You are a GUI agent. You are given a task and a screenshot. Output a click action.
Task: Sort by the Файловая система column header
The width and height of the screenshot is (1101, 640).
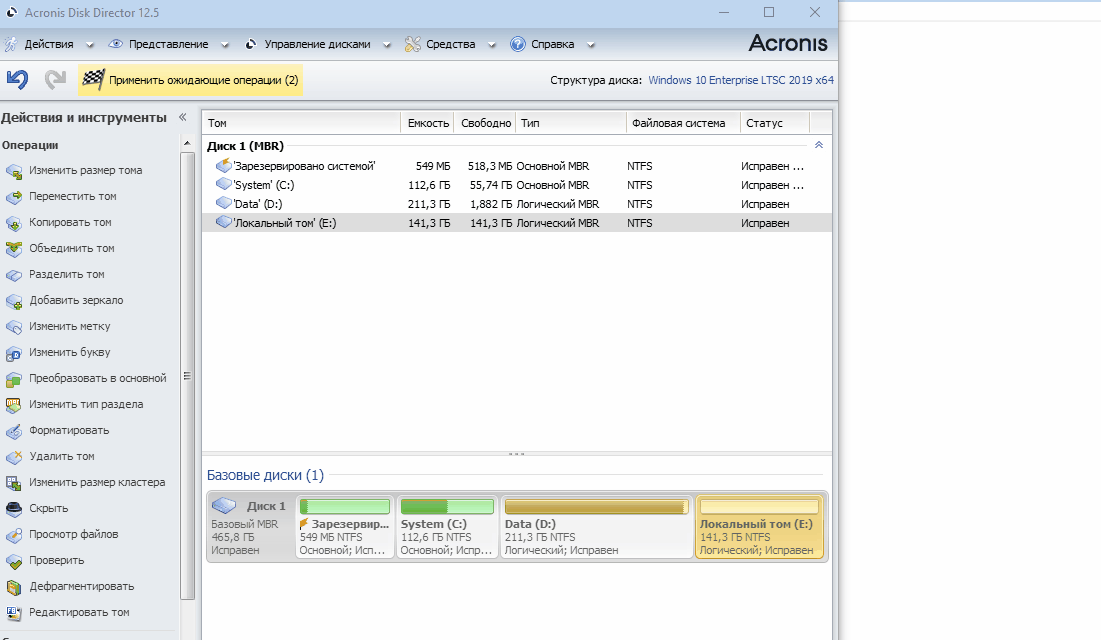pyautogui.click(x=683, y=123)
